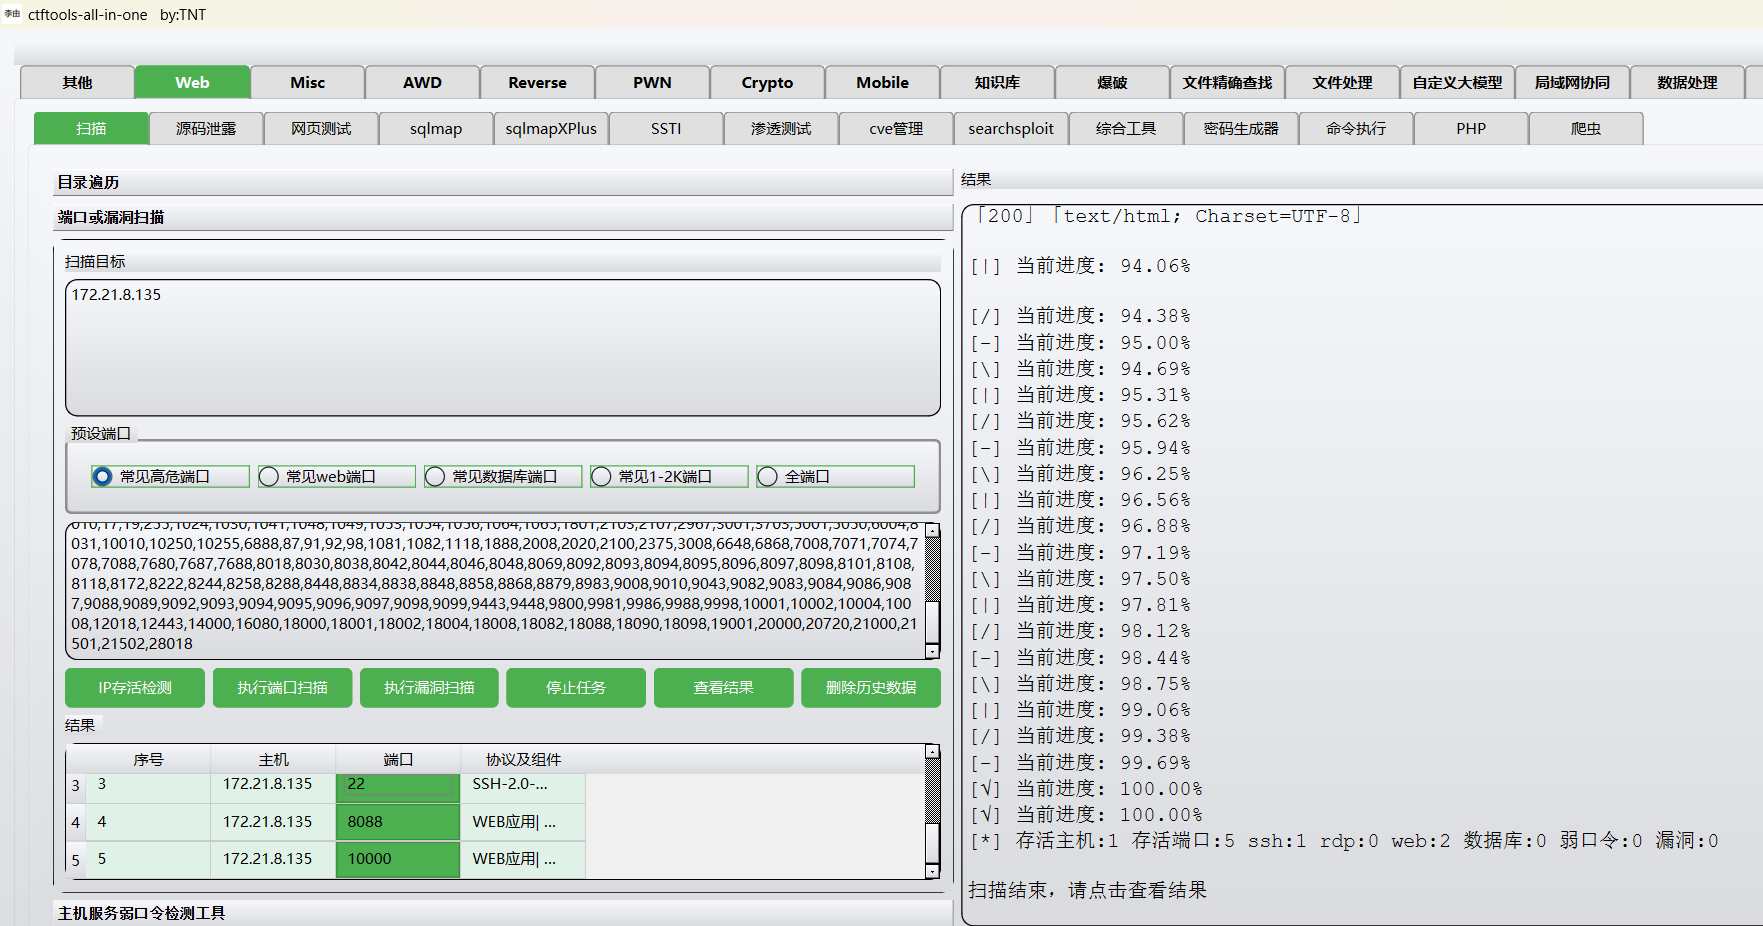Click the 主机 column header
Image resolution: width=1763 pixels, height=926 pixels.
click(273, 760)
